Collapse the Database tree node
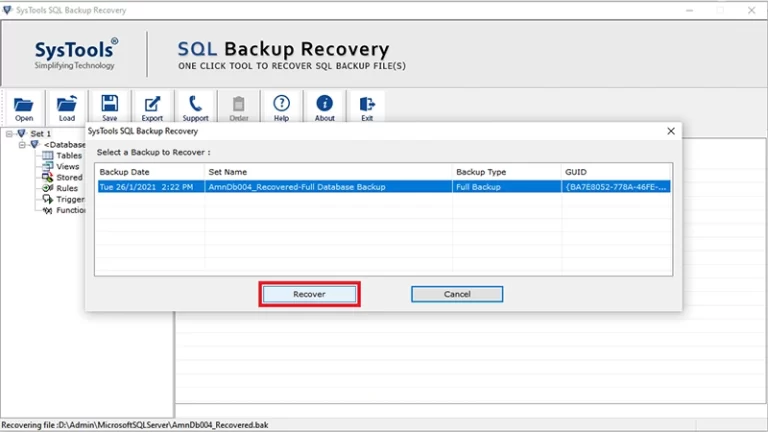Image resolution: width=768 pixels, height=432 pixels. pos(22,144)
